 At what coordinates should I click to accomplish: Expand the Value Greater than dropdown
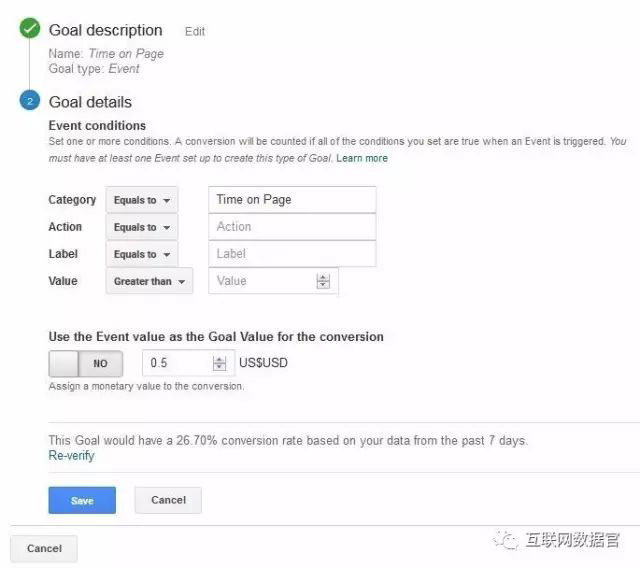point(149,282)
